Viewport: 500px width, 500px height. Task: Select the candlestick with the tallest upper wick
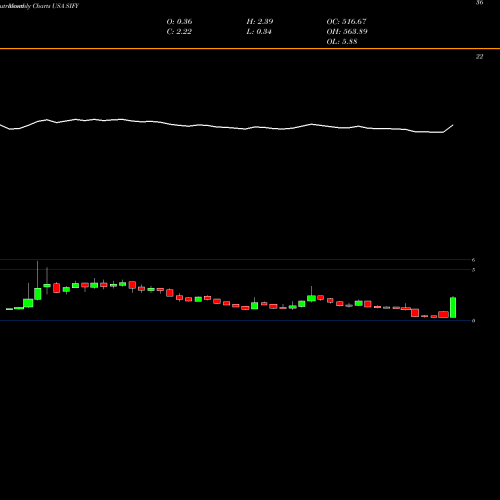coord(38,281)
